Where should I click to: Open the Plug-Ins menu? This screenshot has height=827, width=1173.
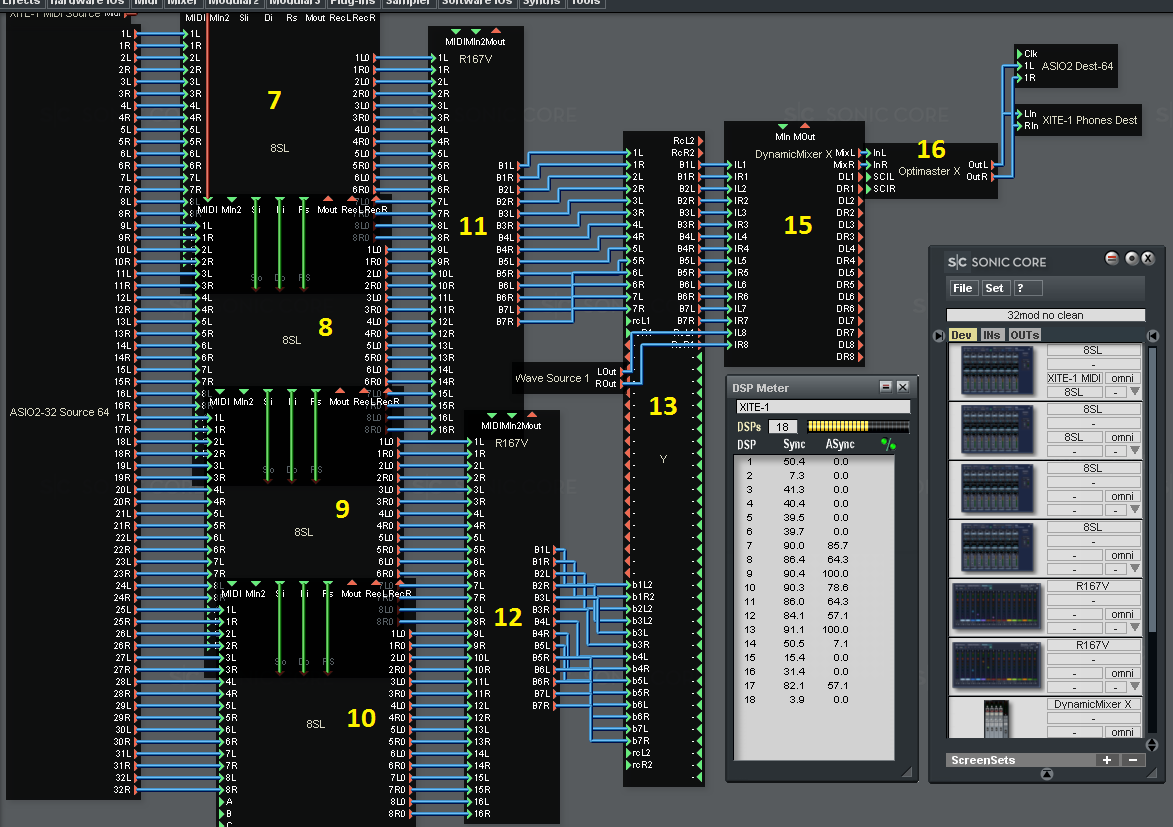click(x=353, y=3)
